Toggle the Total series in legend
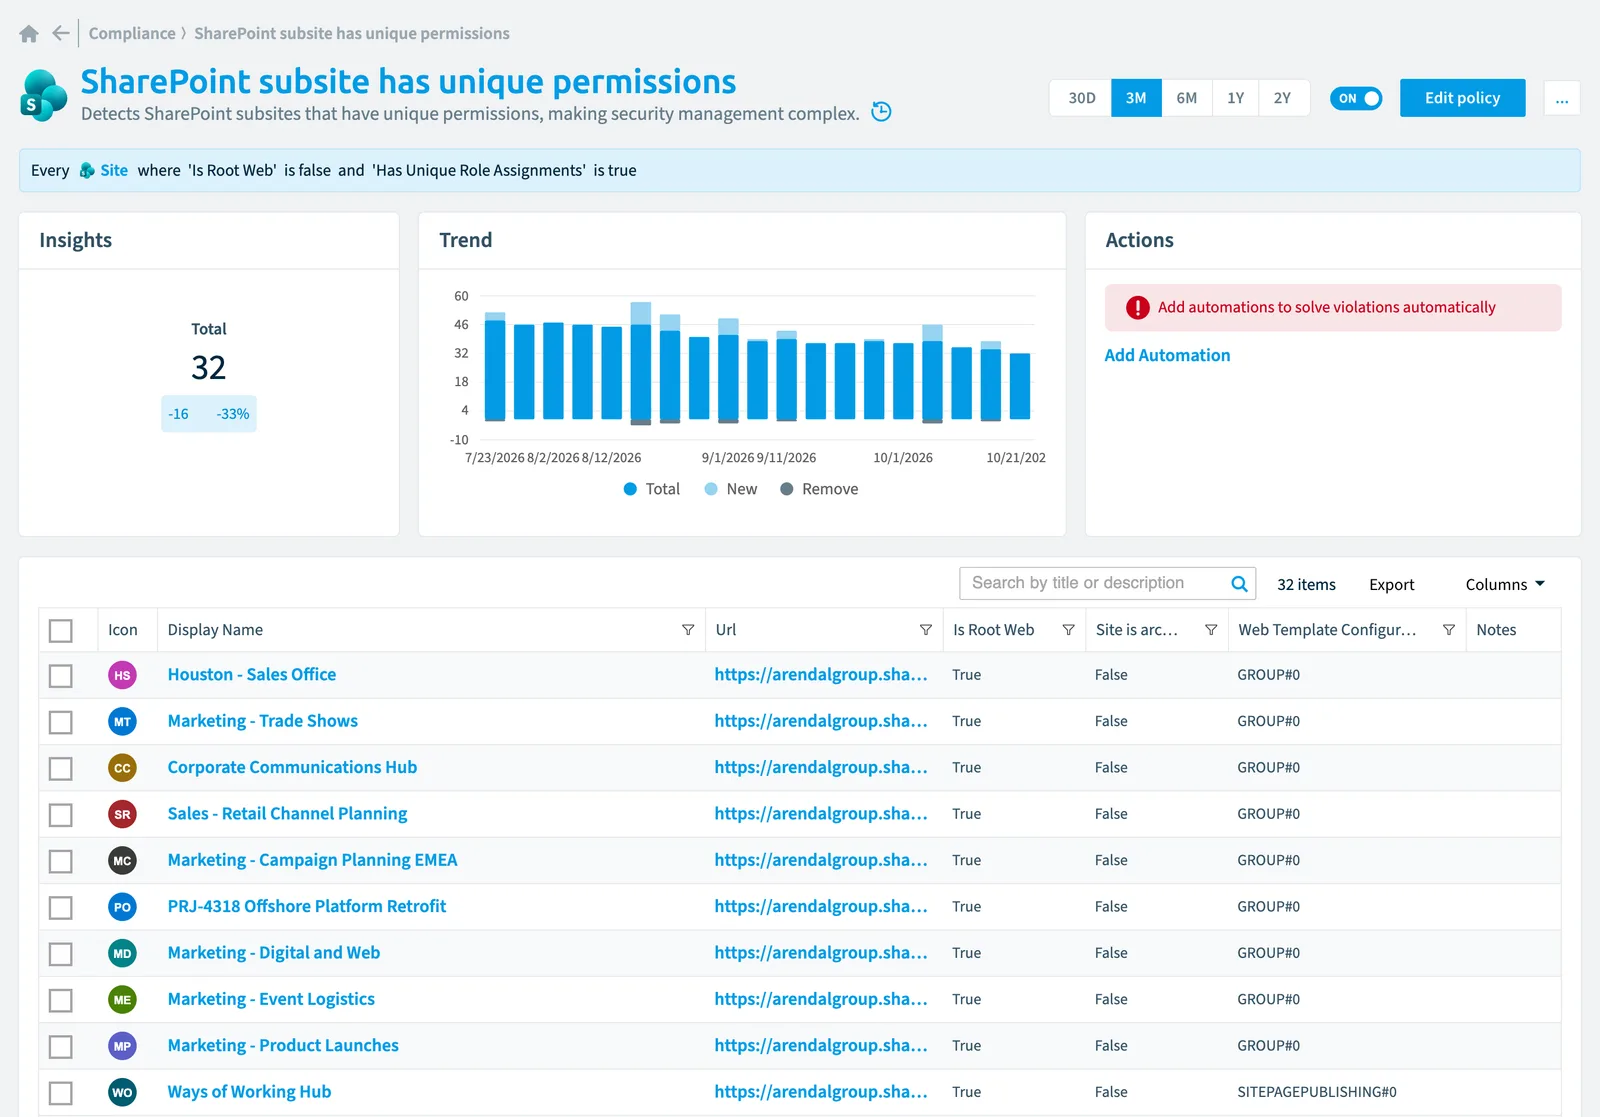The width and height of the screenshot is (1600, 1117). [x=651, y=489]
